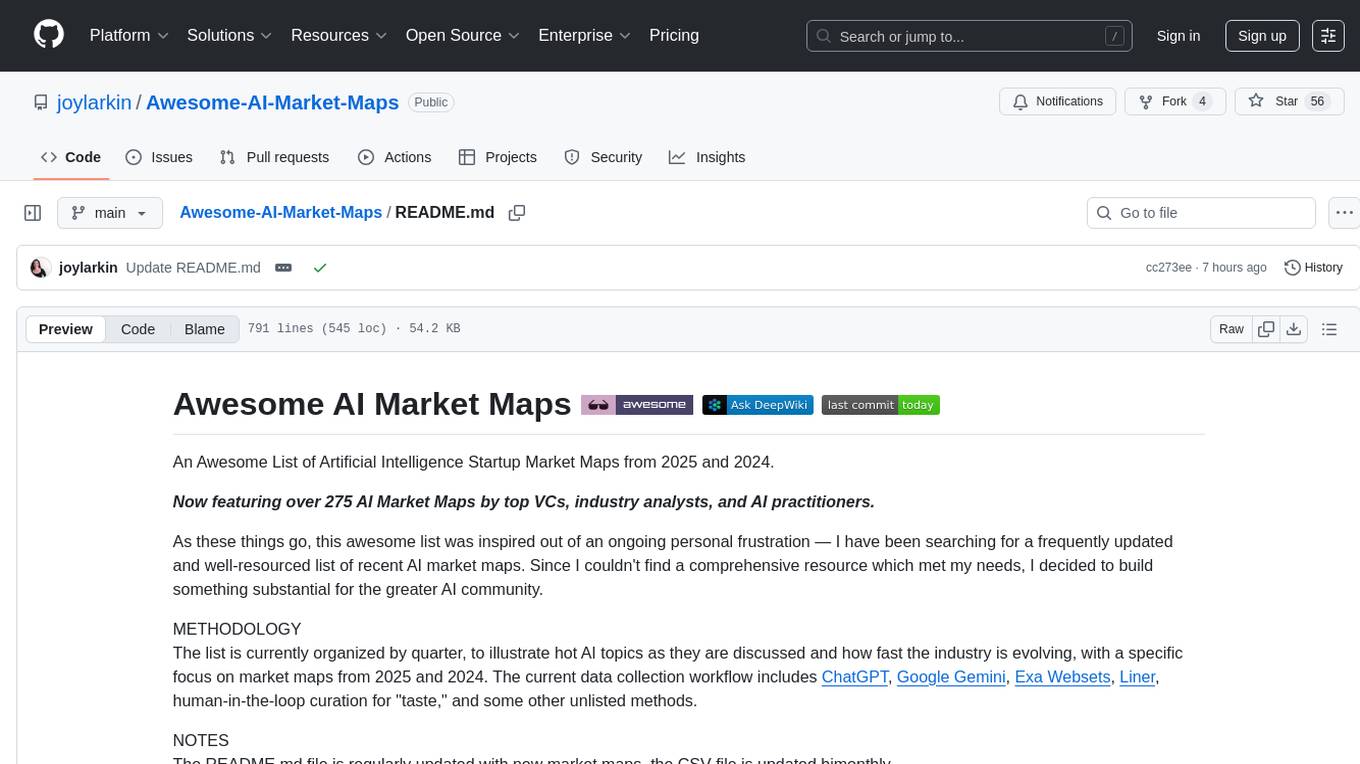
Task: Switch to Preview view
Action: point(66,329)
